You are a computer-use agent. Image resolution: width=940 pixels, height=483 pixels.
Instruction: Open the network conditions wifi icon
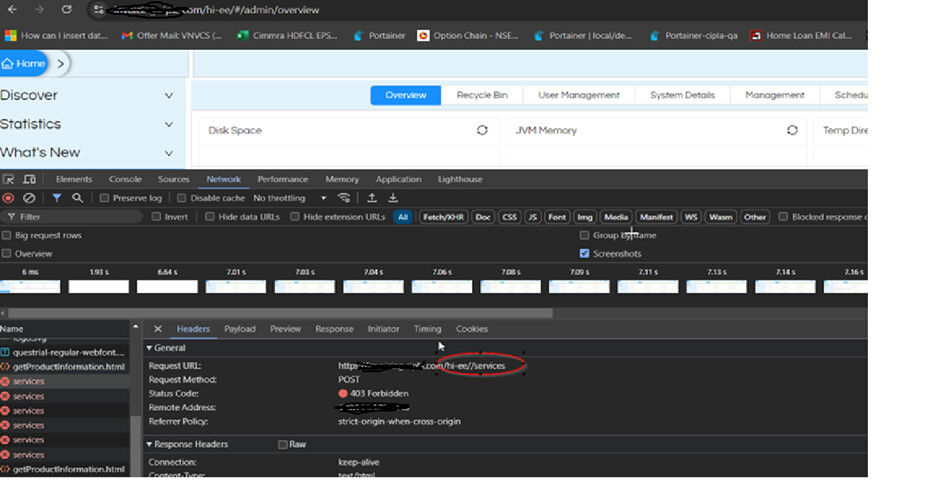(344, 198)
